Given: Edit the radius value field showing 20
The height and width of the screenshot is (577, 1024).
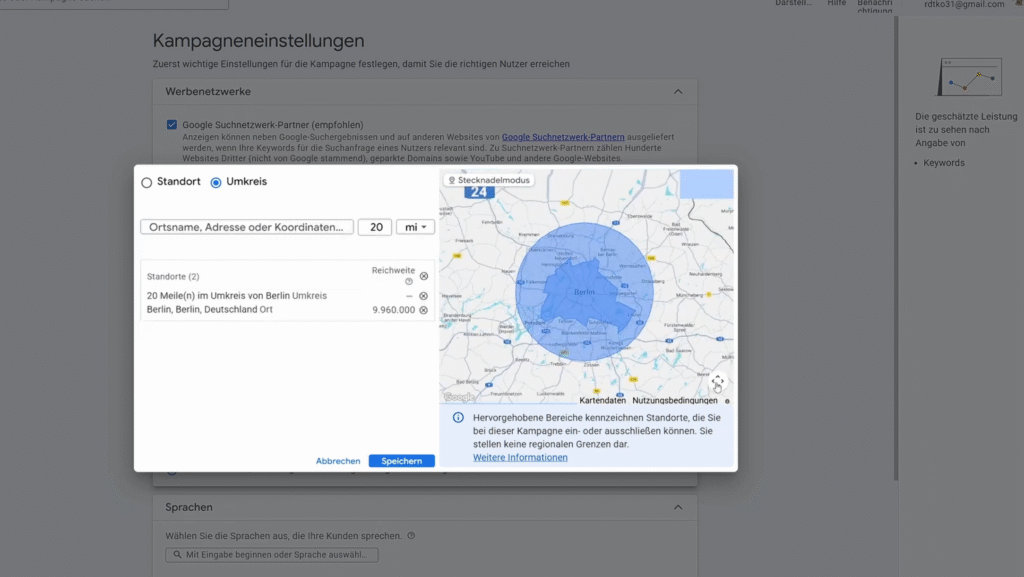Looking at the screenshot, I should pos(376,227).
